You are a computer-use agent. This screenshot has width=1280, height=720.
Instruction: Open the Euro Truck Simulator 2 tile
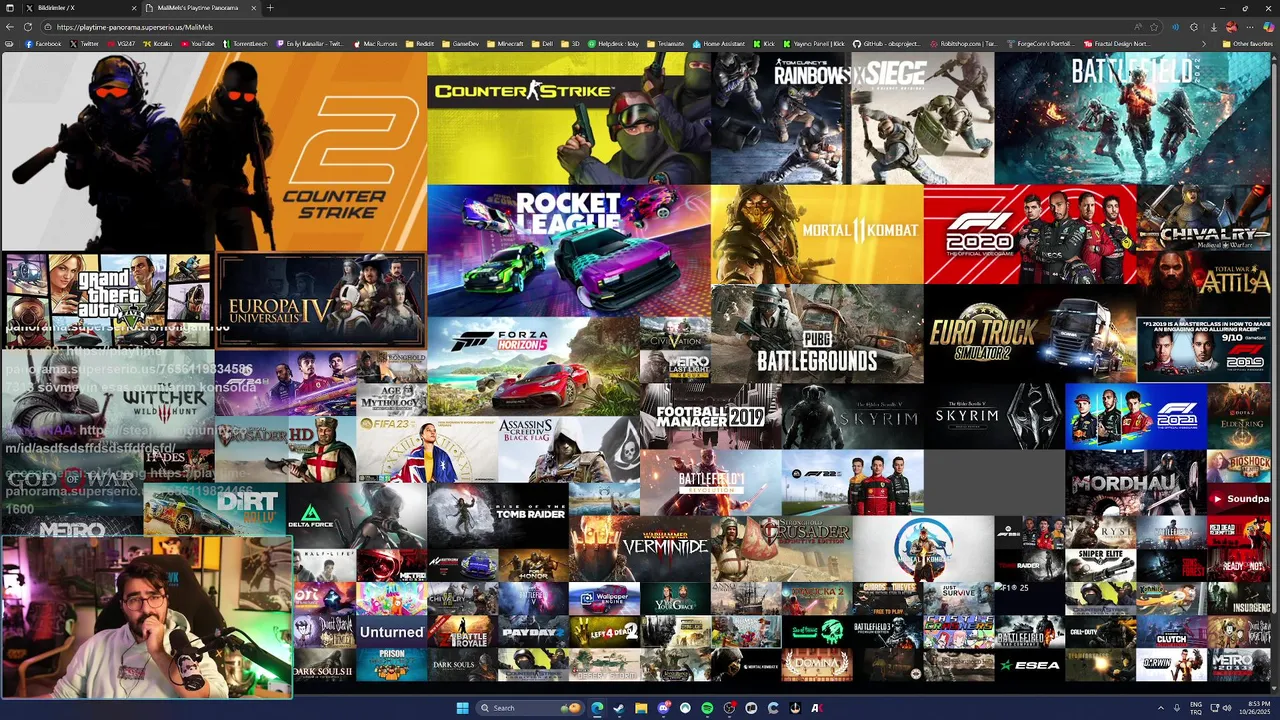tap(1030, 333)
